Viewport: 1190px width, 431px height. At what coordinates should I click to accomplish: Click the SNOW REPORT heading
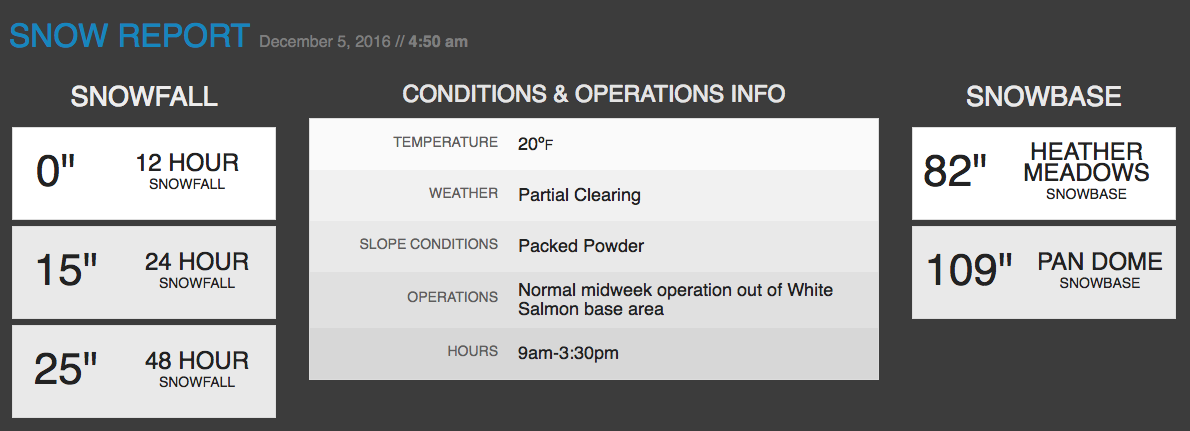tap(129, 36)
